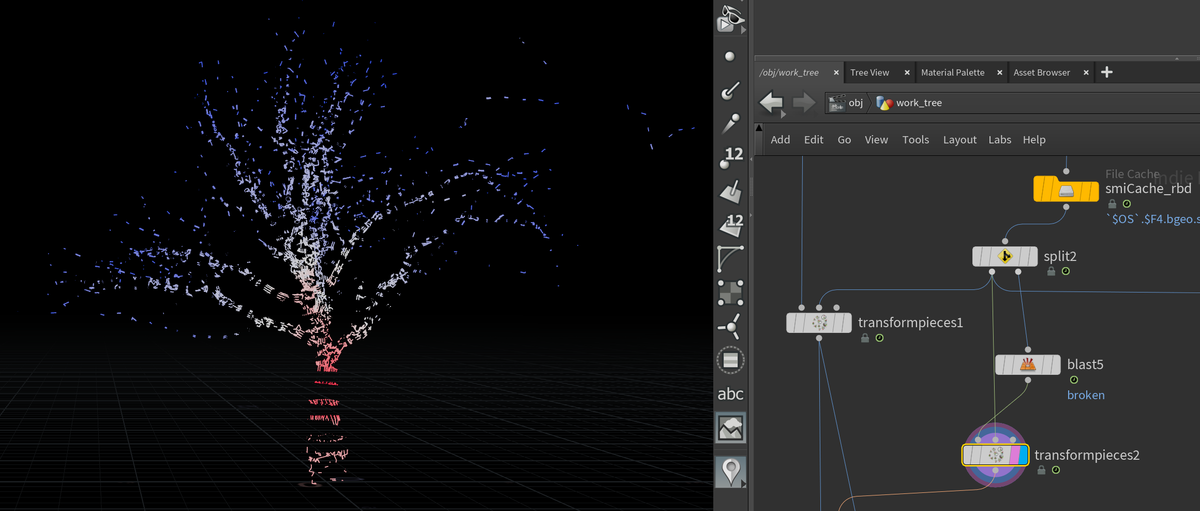This screenshot has width=1200, height=511.
Task: Open the Help menu
Action: 1034,140
